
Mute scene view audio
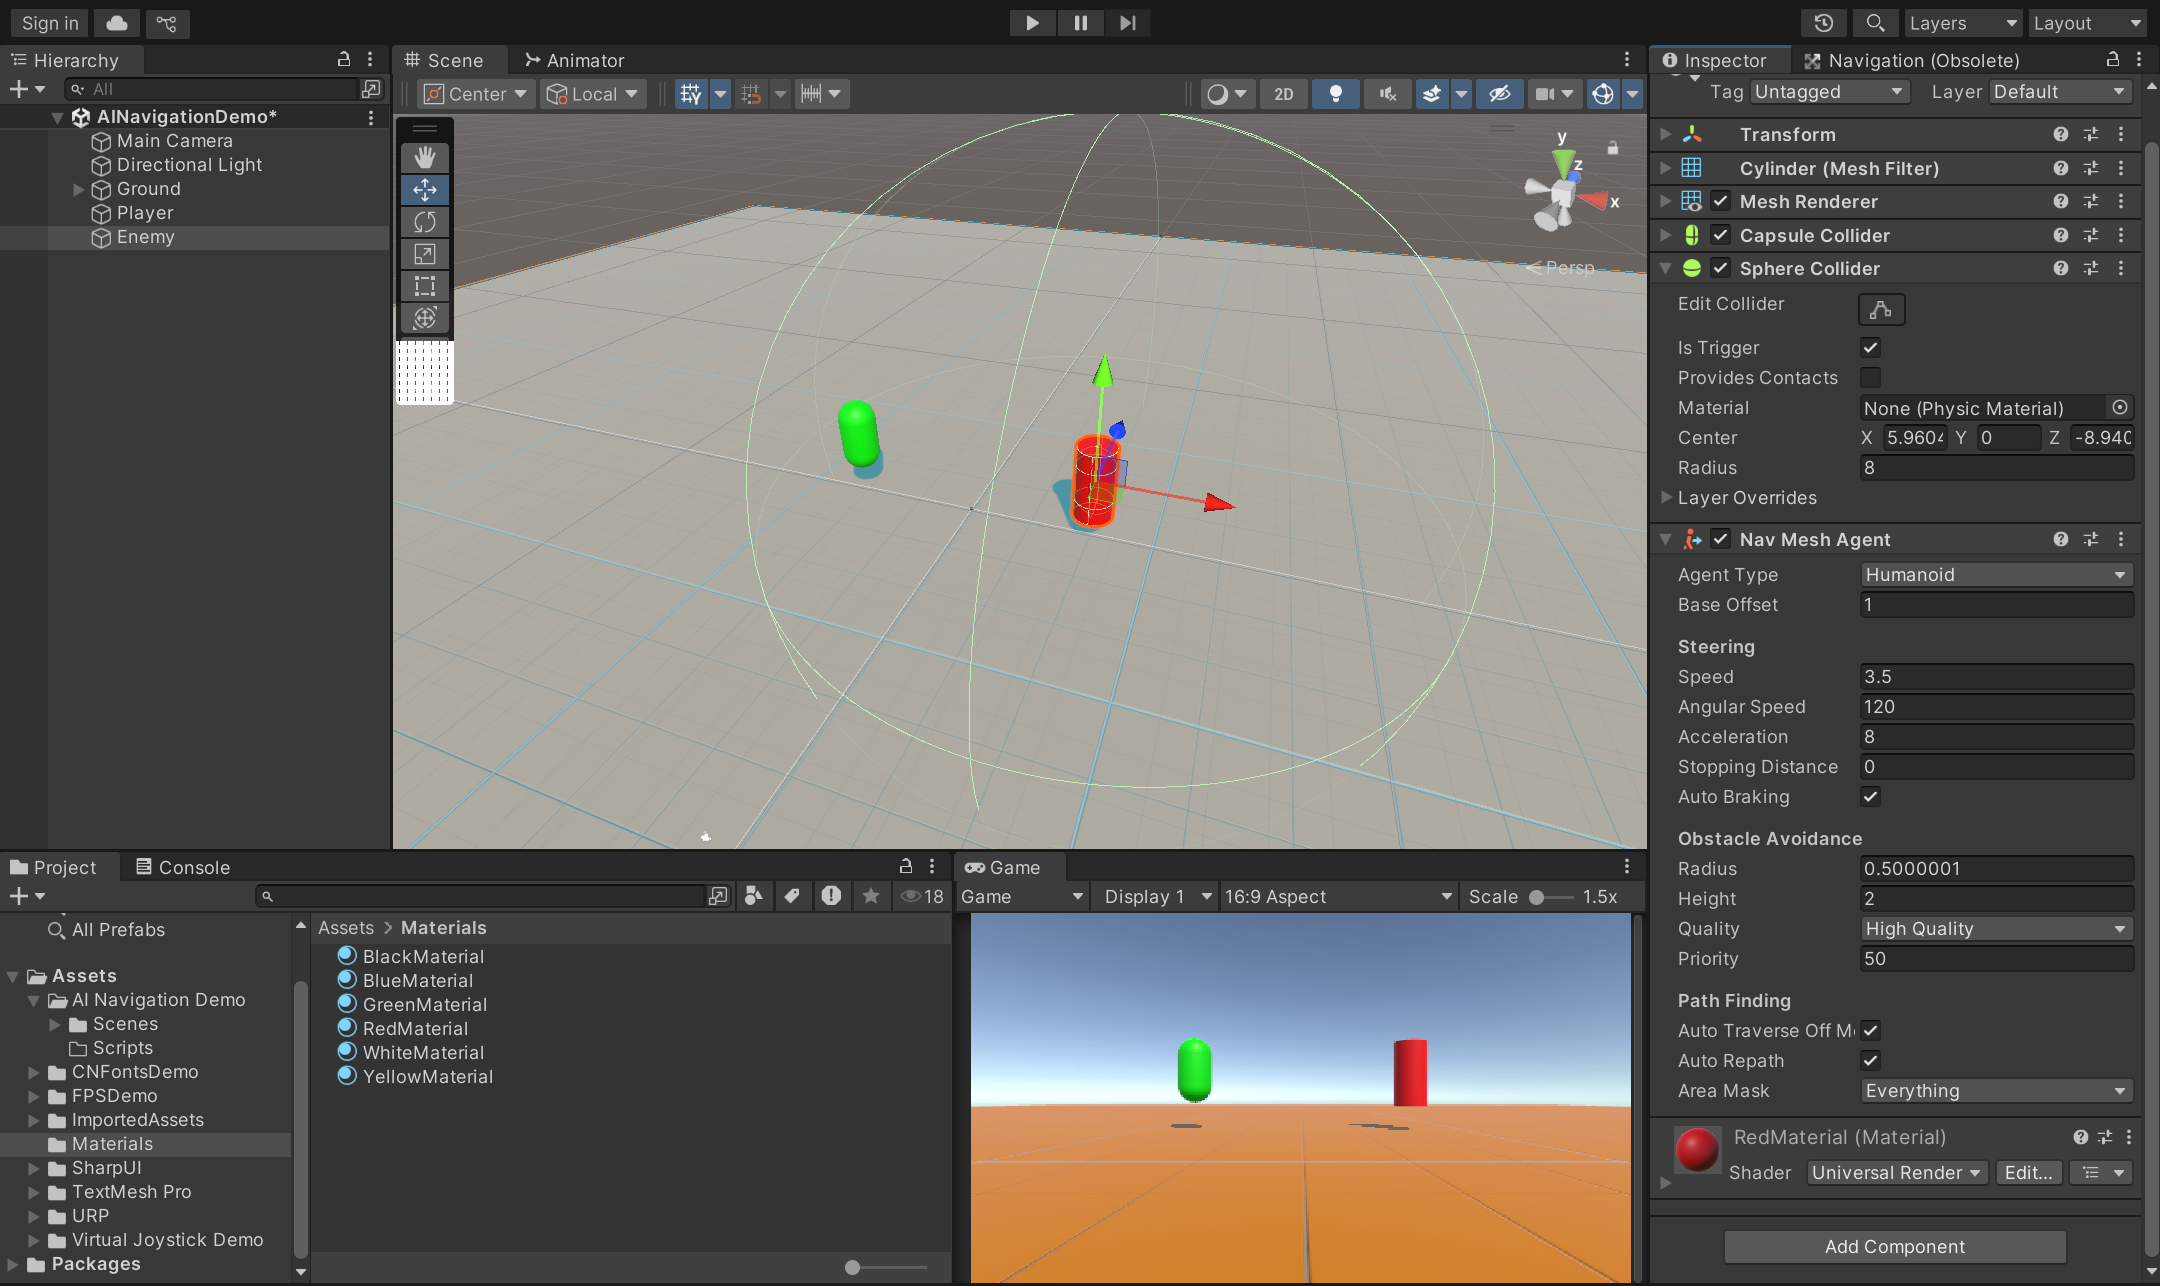(x=1387, y=93)
